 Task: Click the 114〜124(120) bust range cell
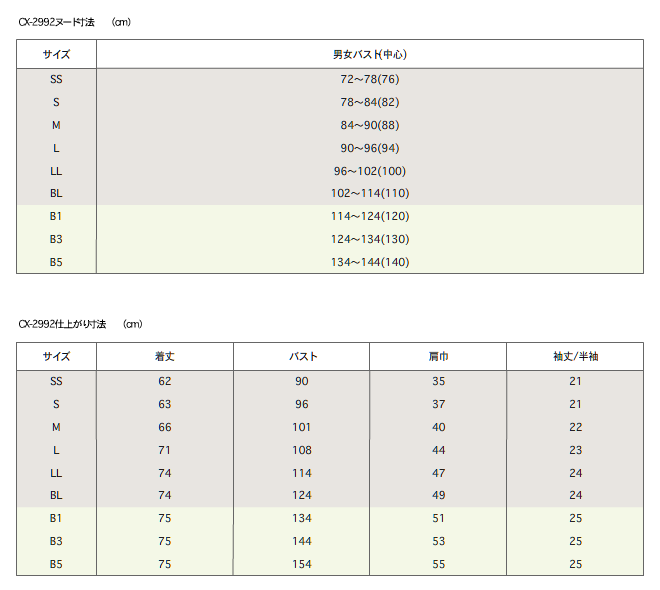click(x=369, y=216)
